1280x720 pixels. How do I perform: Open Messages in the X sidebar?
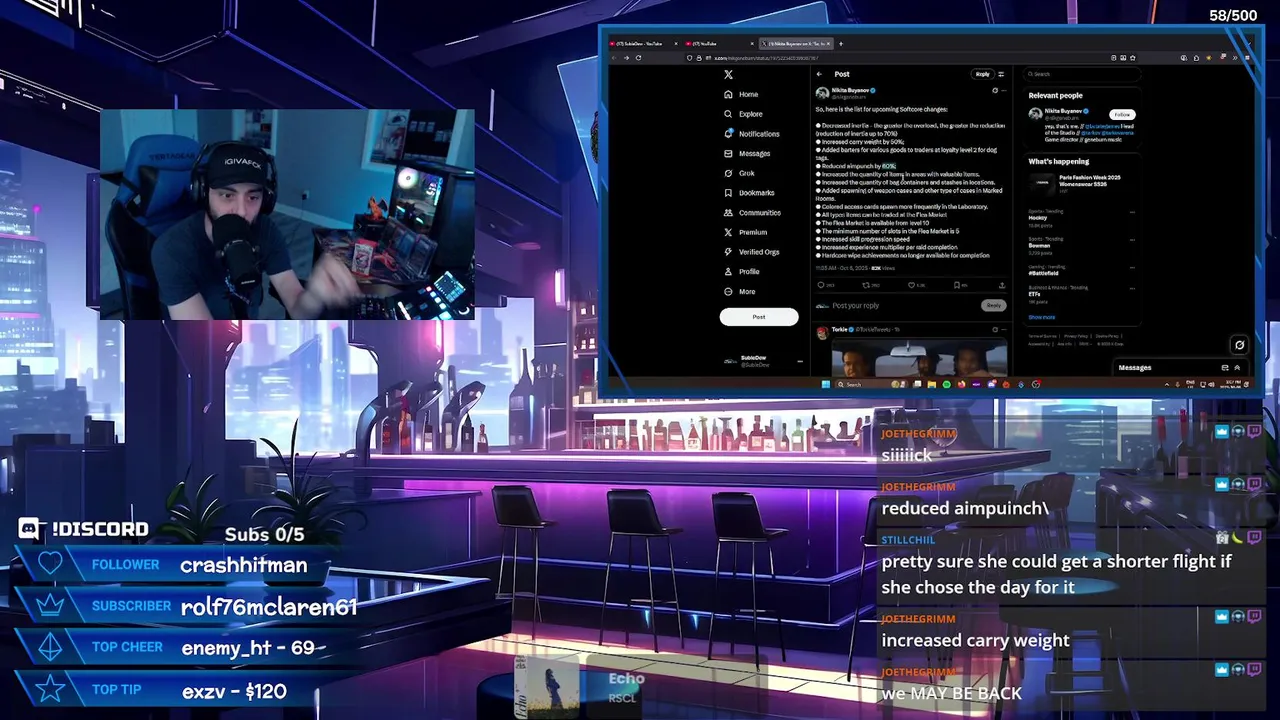click(747, 154)
